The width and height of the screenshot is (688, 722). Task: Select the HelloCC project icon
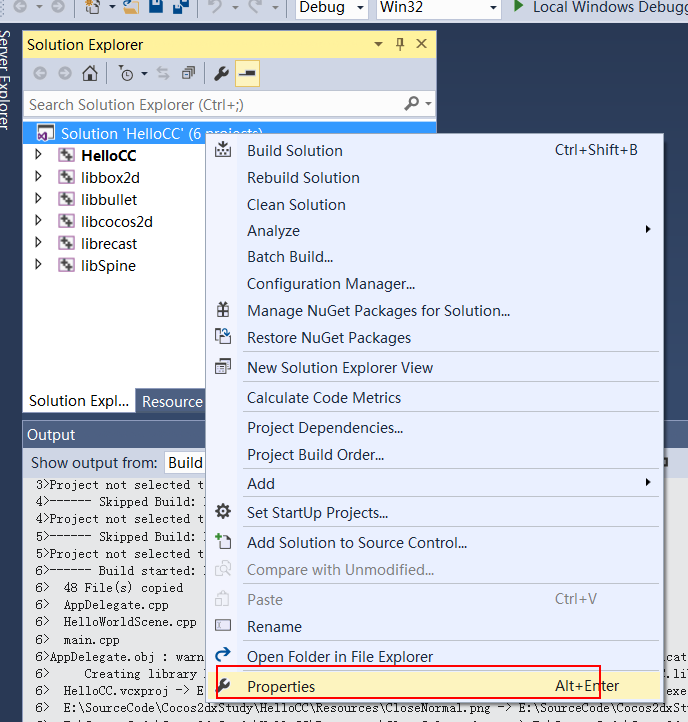(66, 155)
